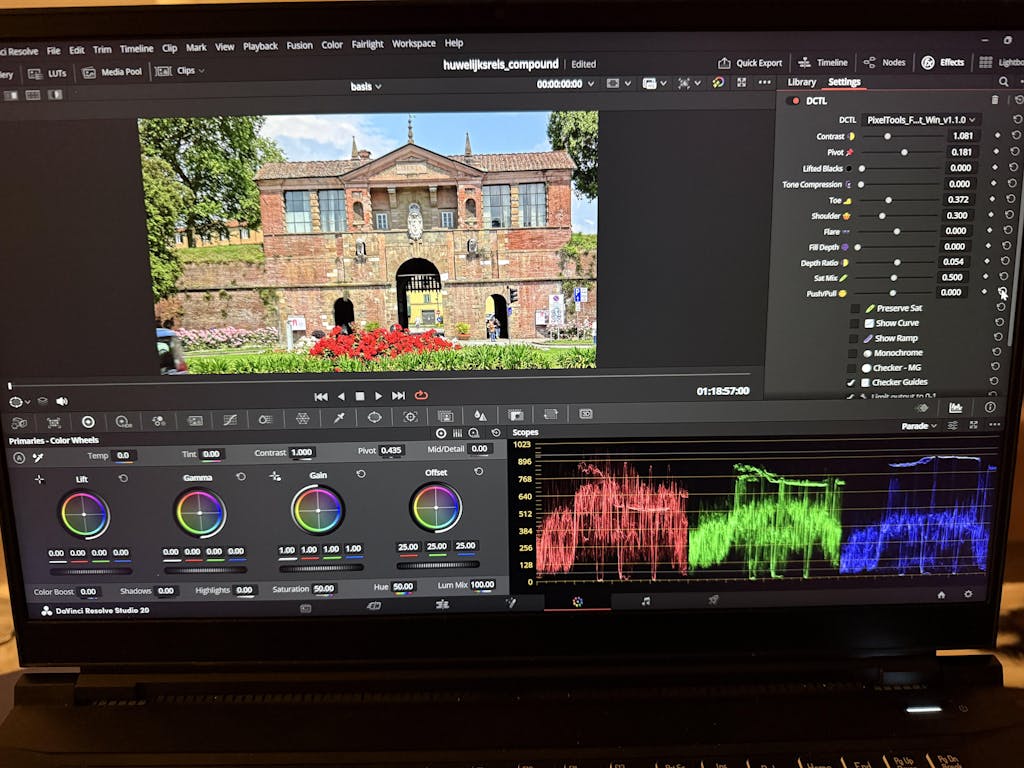Screen dimensions: 1024x768
Task: Reset the Lift color wheel
Action: (x=123, y=478)
